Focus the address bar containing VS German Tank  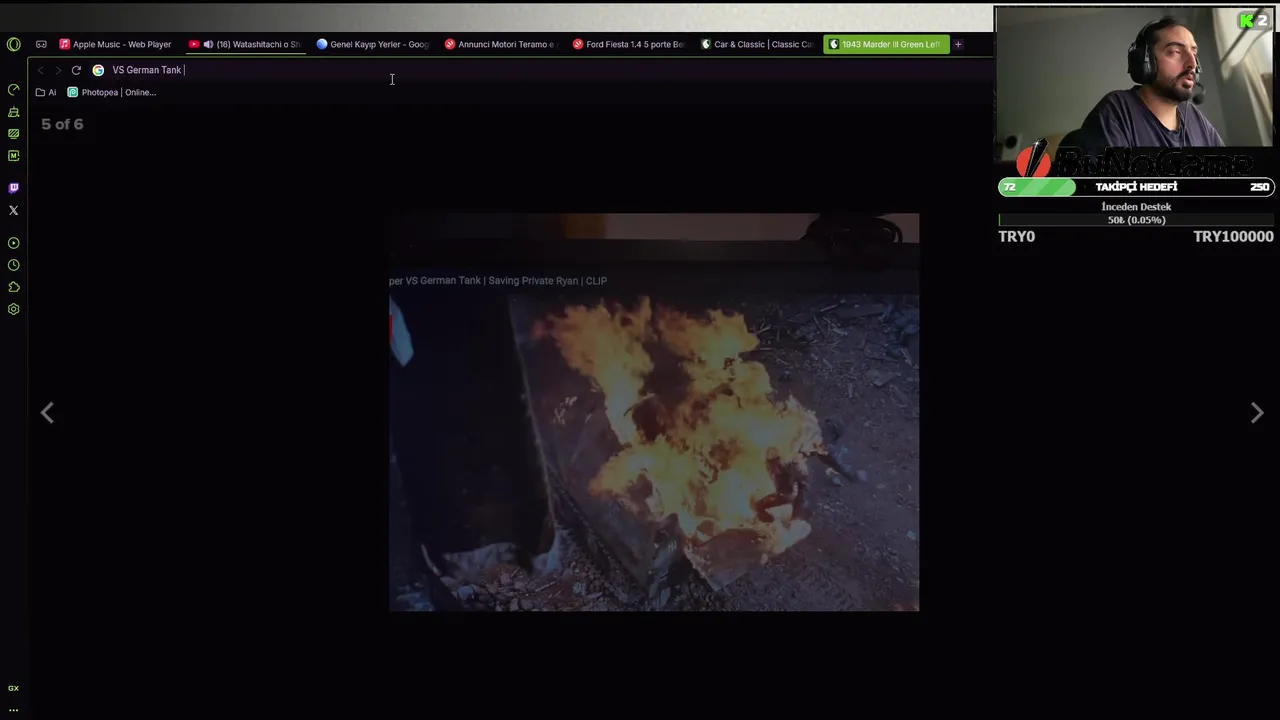540,70
